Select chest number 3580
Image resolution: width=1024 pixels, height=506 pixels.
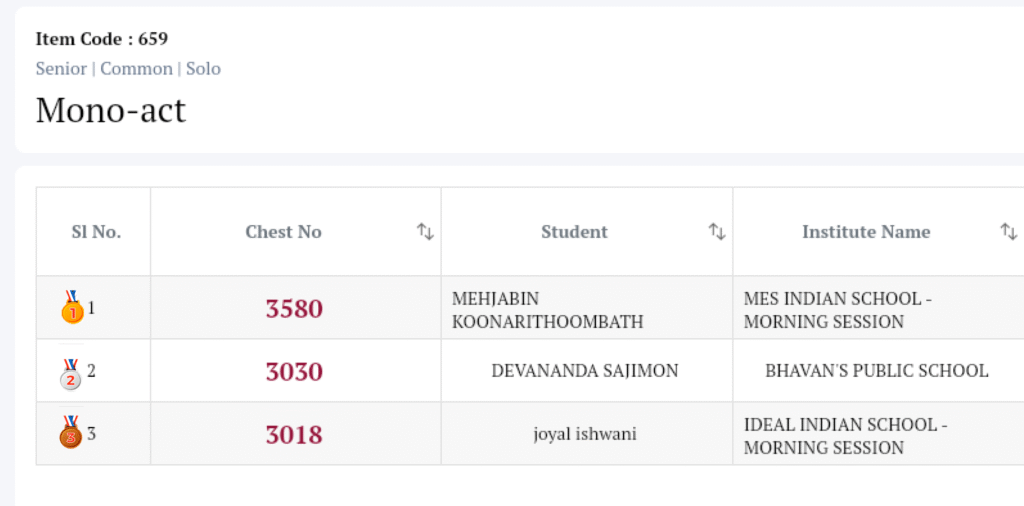(294, 309)
